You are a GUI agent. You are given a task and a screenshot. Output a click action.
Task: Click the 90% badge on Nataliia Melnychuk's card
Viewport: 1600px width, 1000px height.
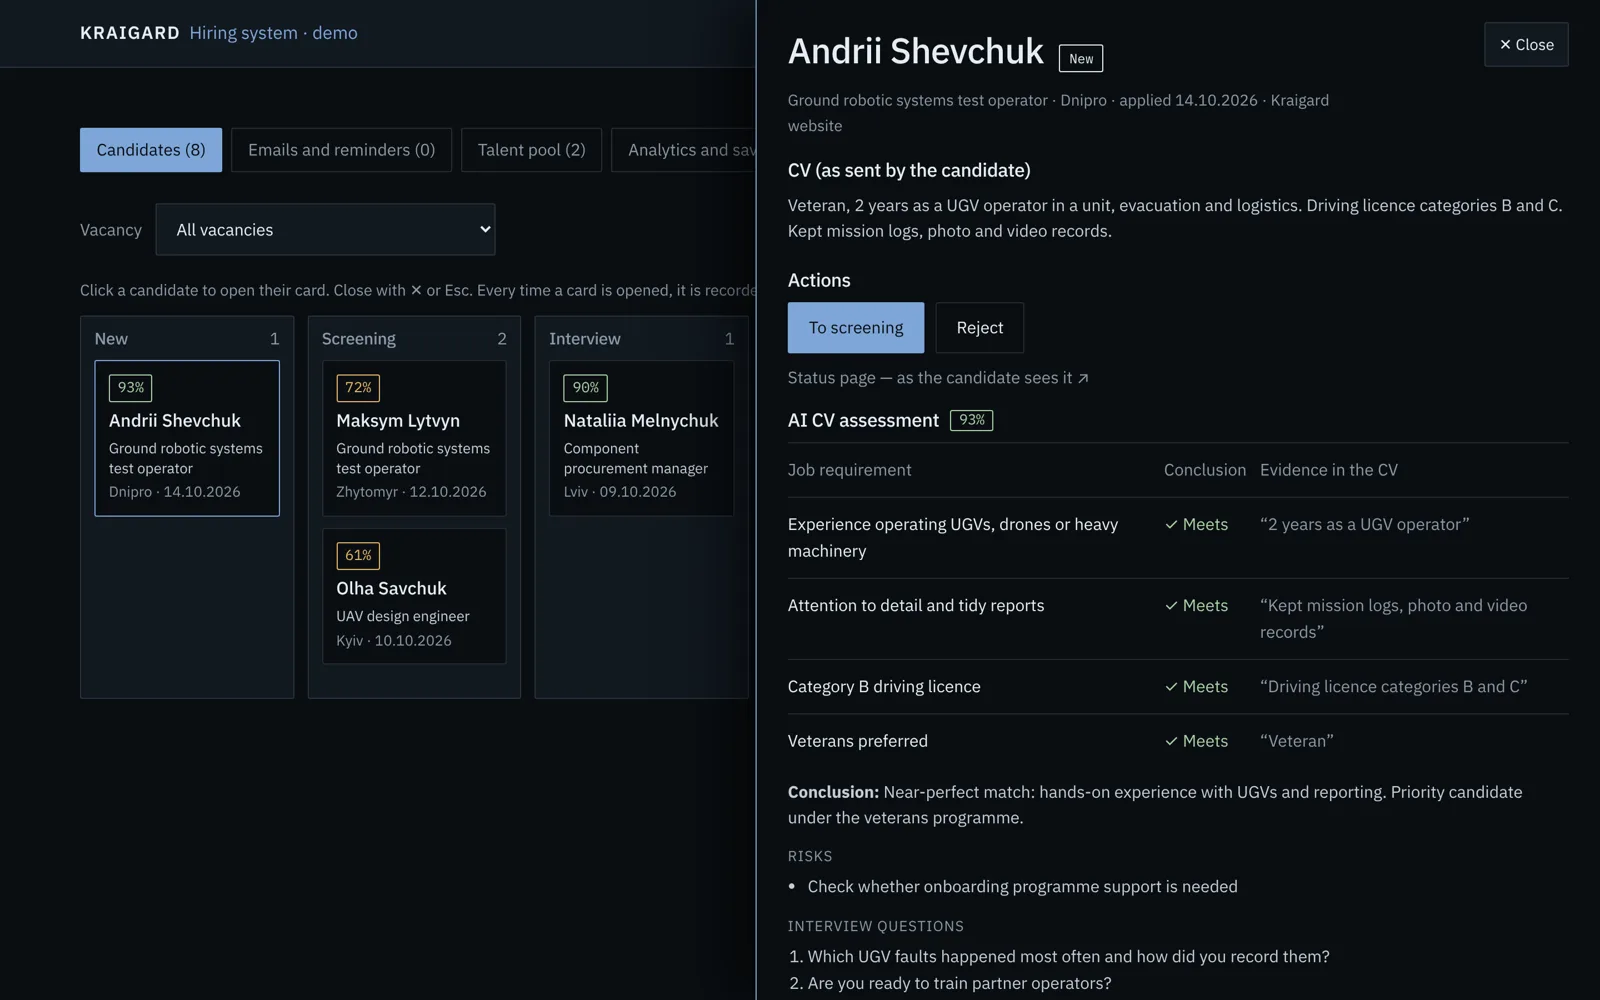(x=585, y=387)
